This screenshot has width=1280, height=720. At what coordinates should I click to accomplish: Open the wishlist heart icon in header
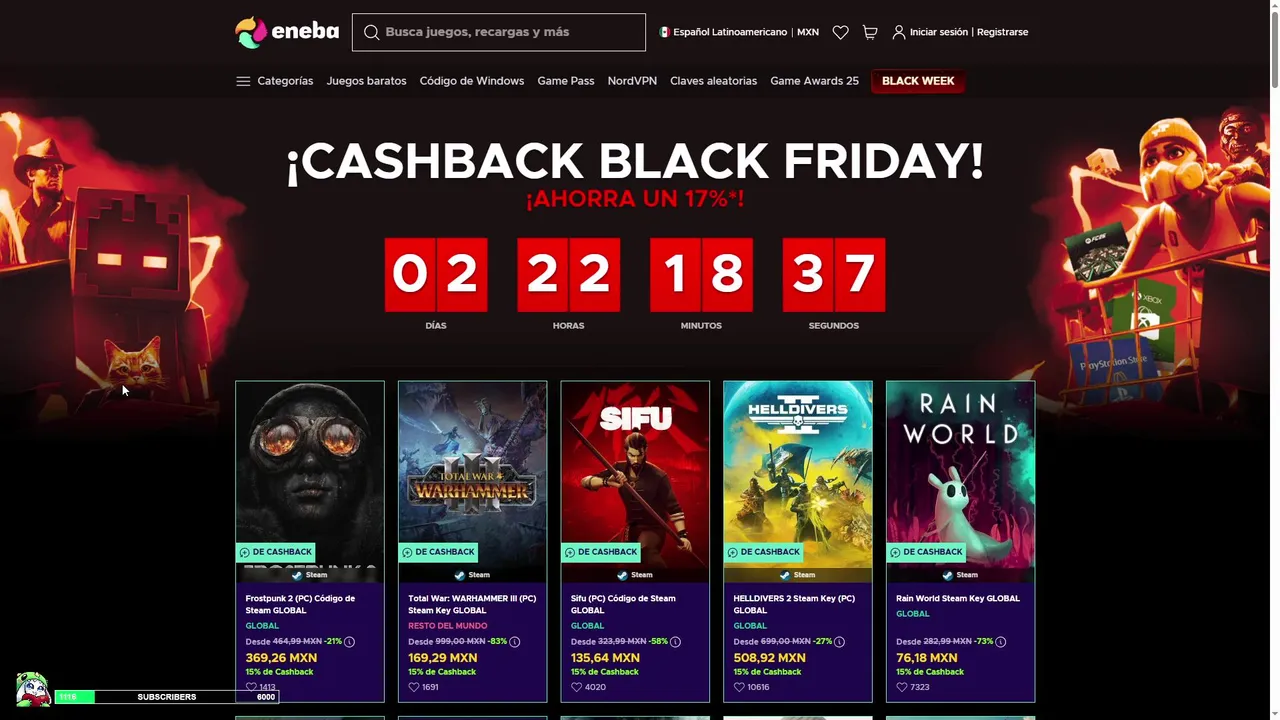click(x=840, y=32)
